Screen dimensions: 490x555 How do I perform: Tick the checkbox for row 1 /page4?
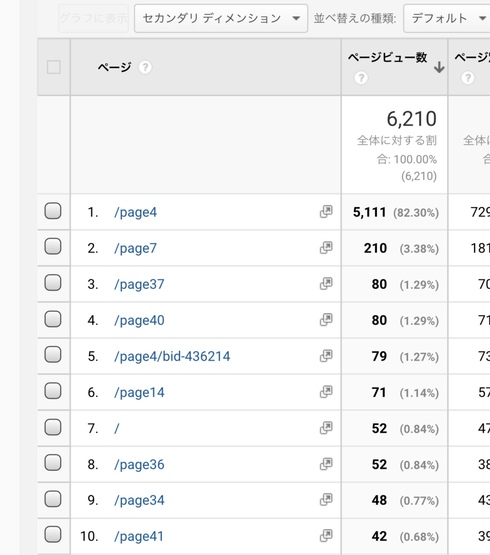[53, 211]
